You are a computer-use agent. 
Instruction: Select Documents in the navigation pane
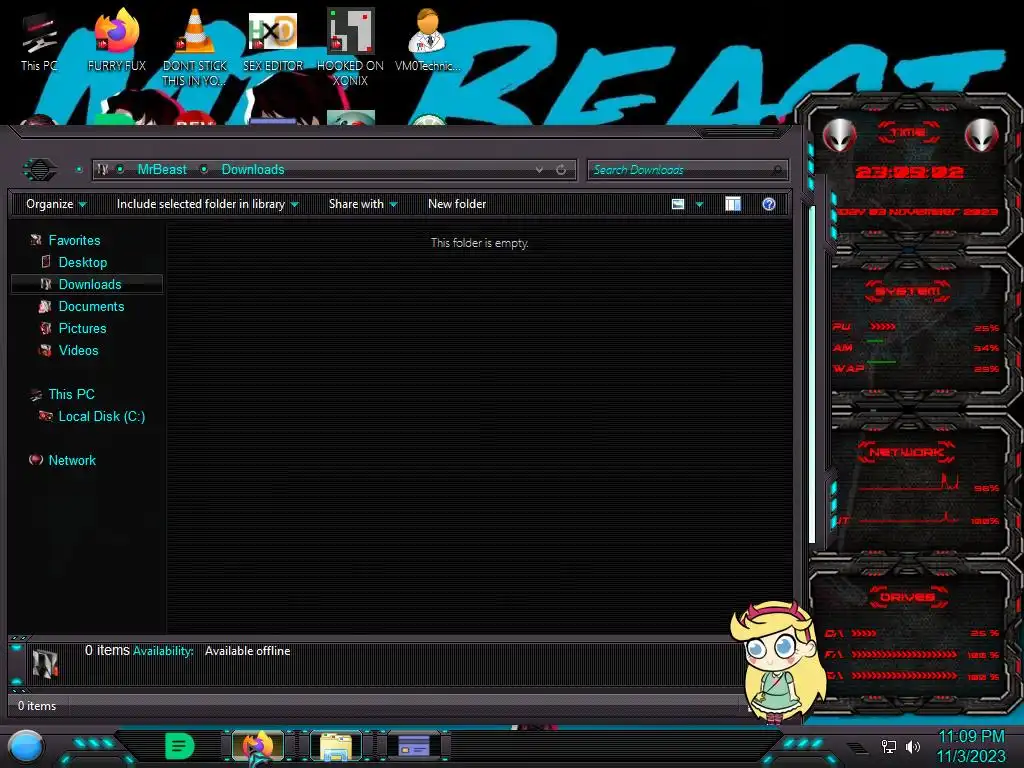pos(91,306)
